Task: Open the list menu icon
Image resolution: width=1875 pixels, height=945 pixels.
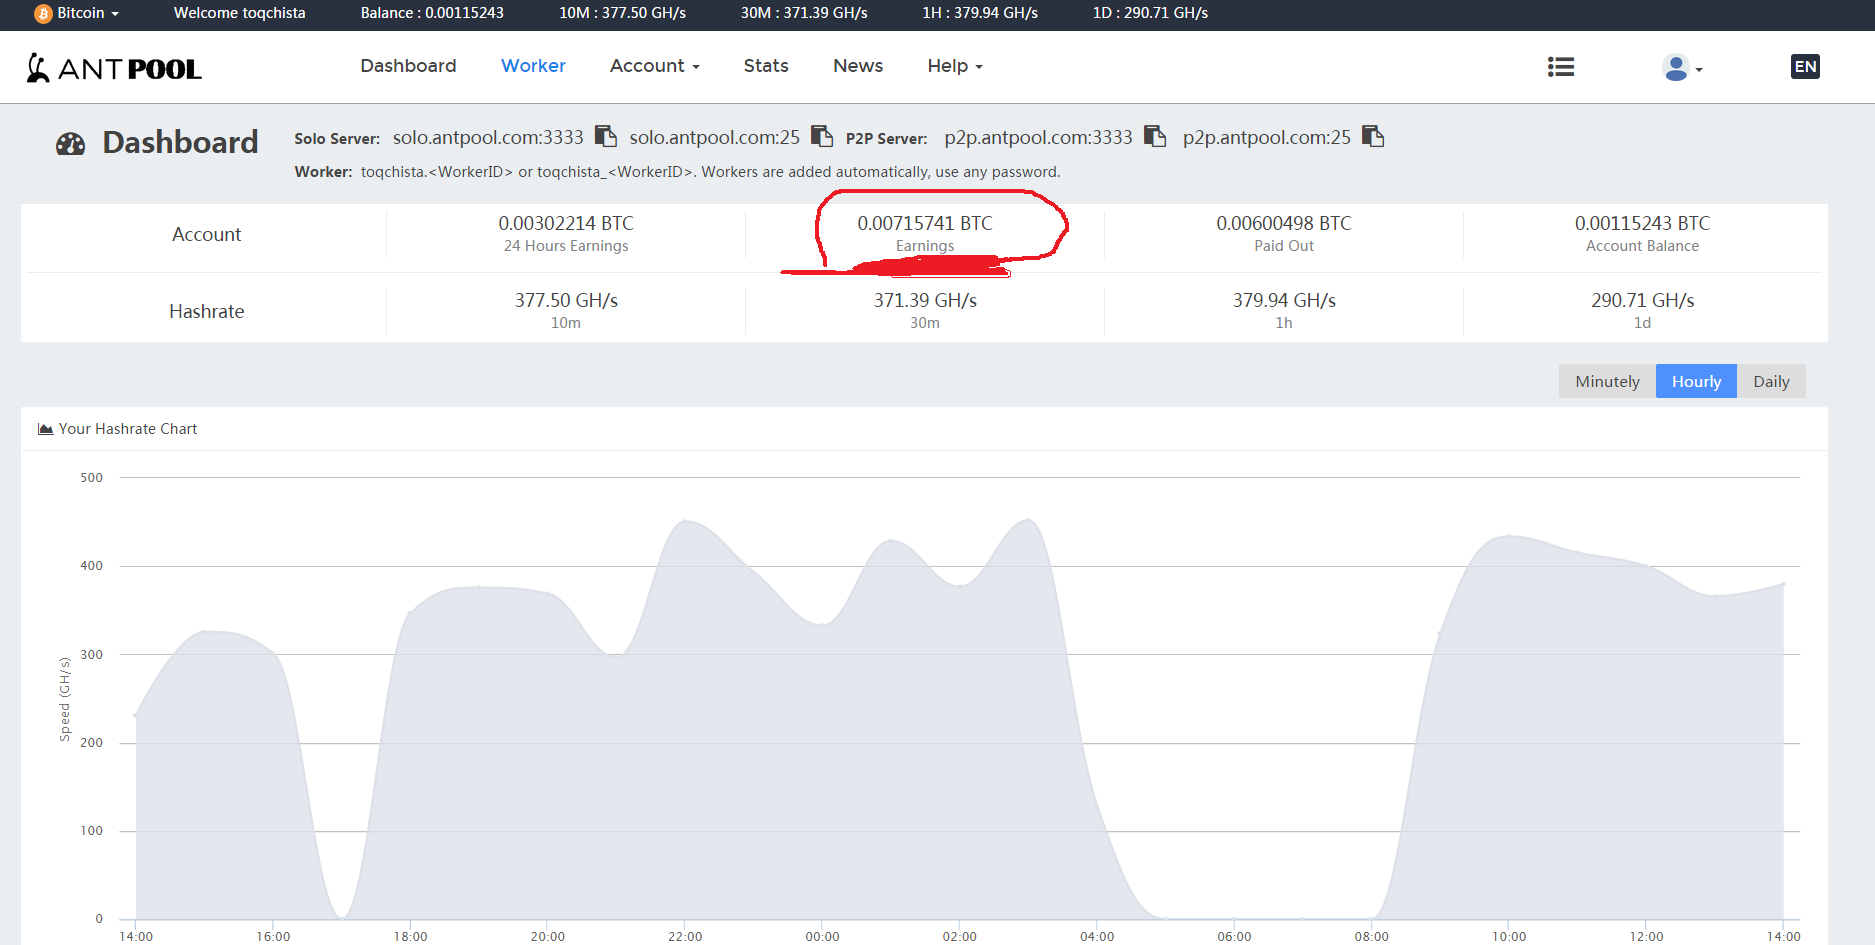Action: coord(1560,67)
